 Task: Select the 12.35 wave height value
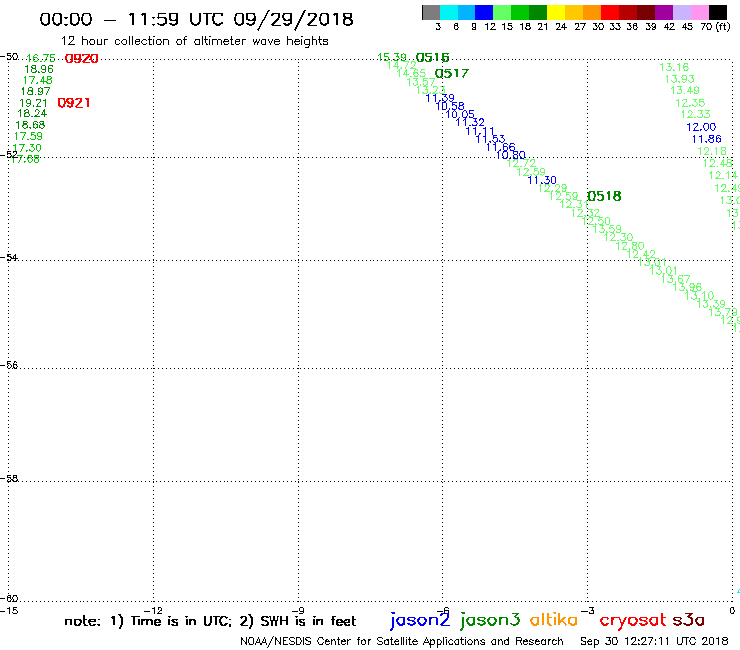(x=690, y=103)
